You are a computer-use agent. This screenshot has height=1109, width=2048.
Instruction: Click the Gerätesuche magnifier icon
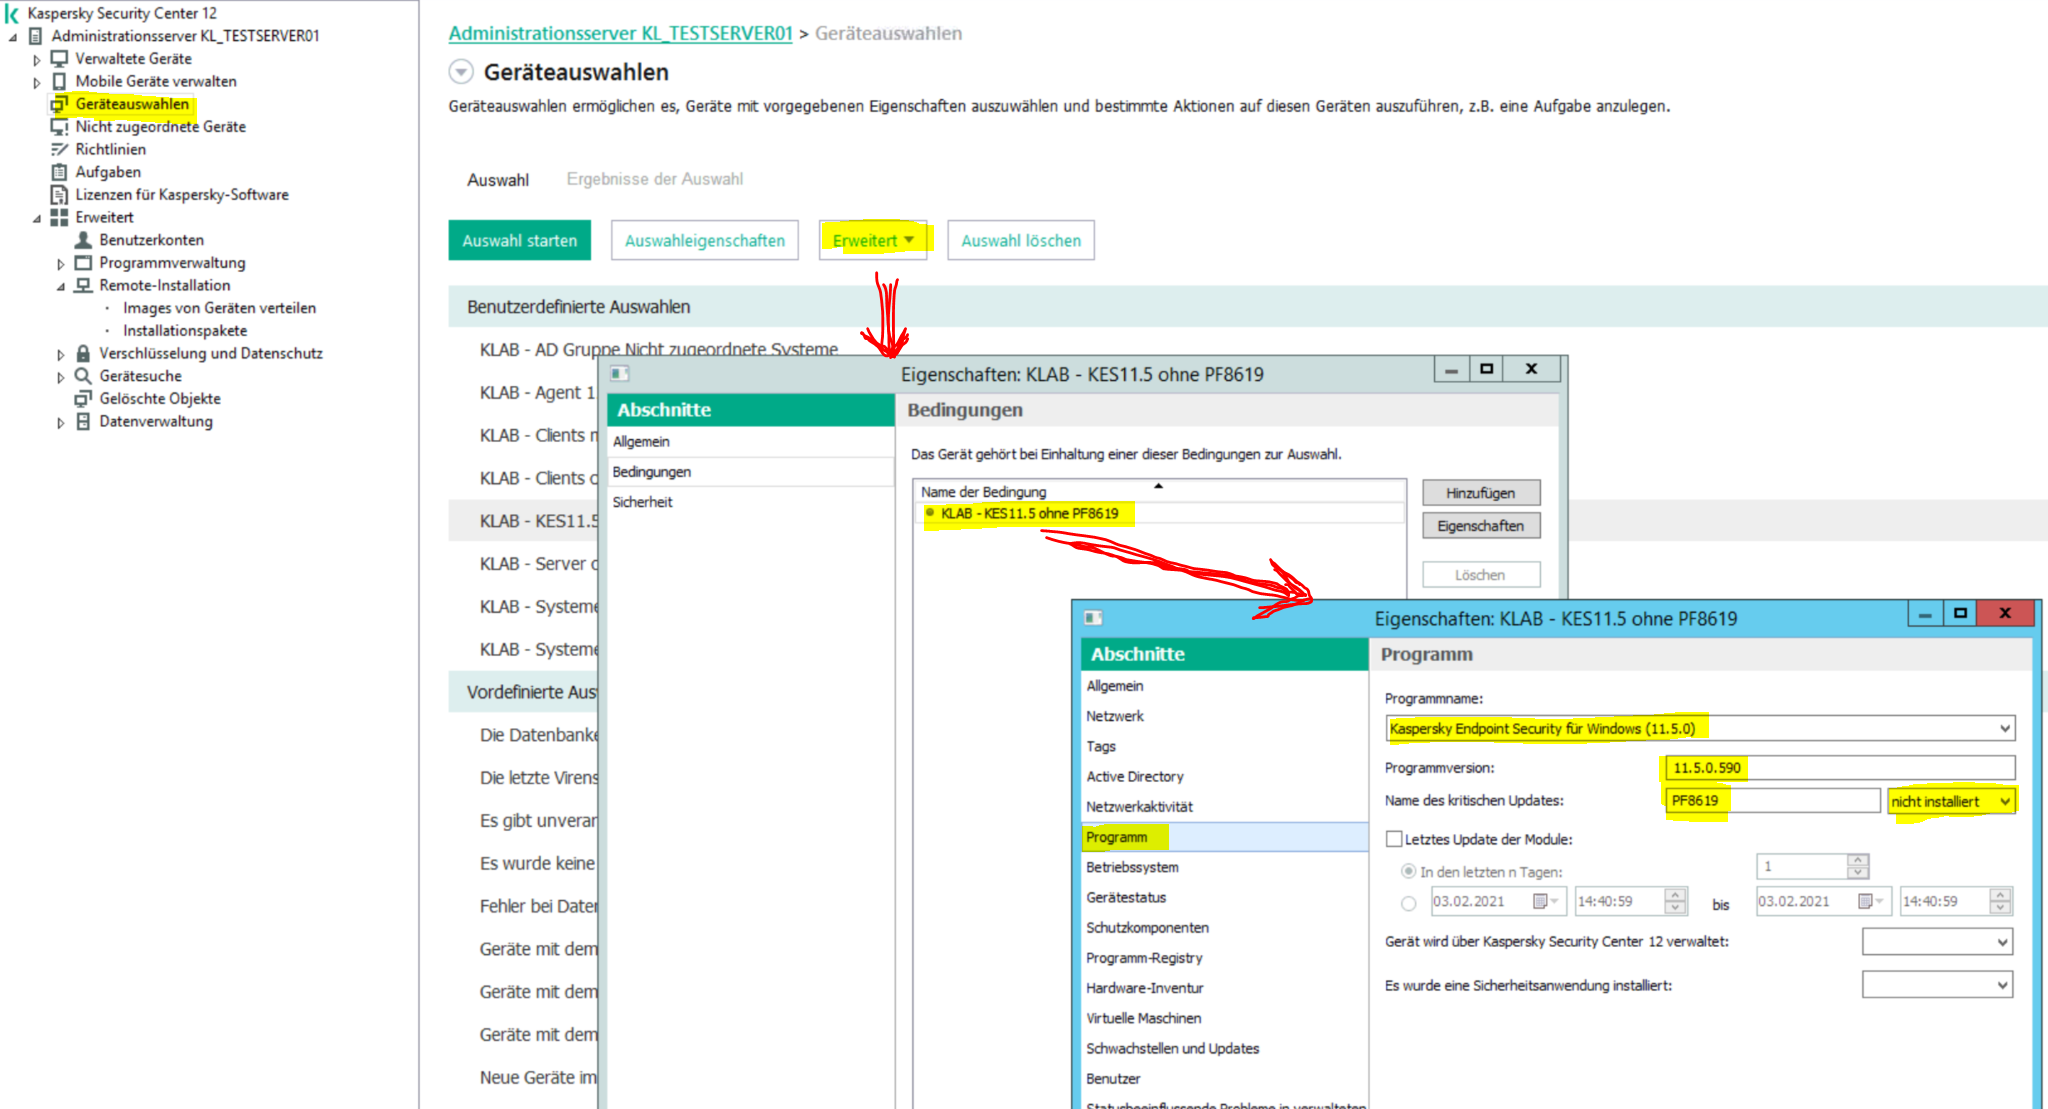point(83,376)
